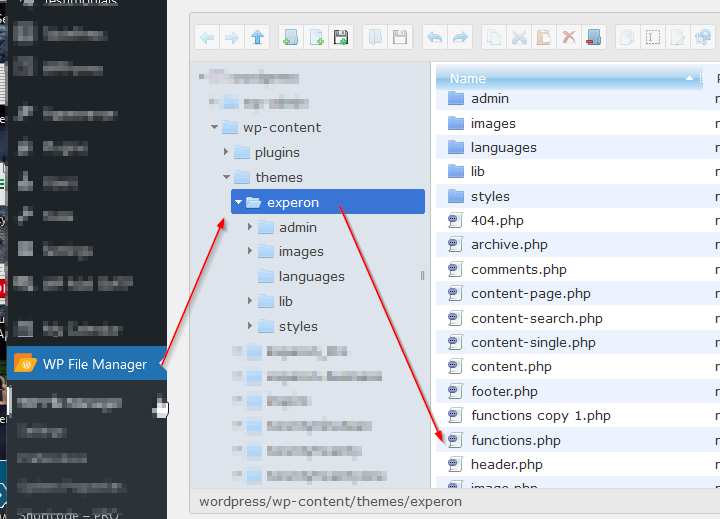Select experon folder in tree

click(x=328, y=202)
